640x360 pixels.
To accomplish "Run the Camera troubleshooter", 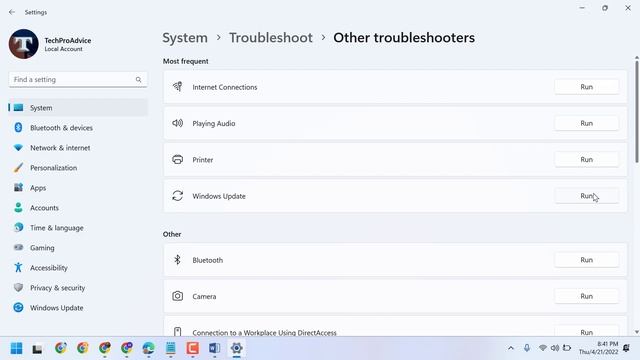I will click(x=587, y=296).
